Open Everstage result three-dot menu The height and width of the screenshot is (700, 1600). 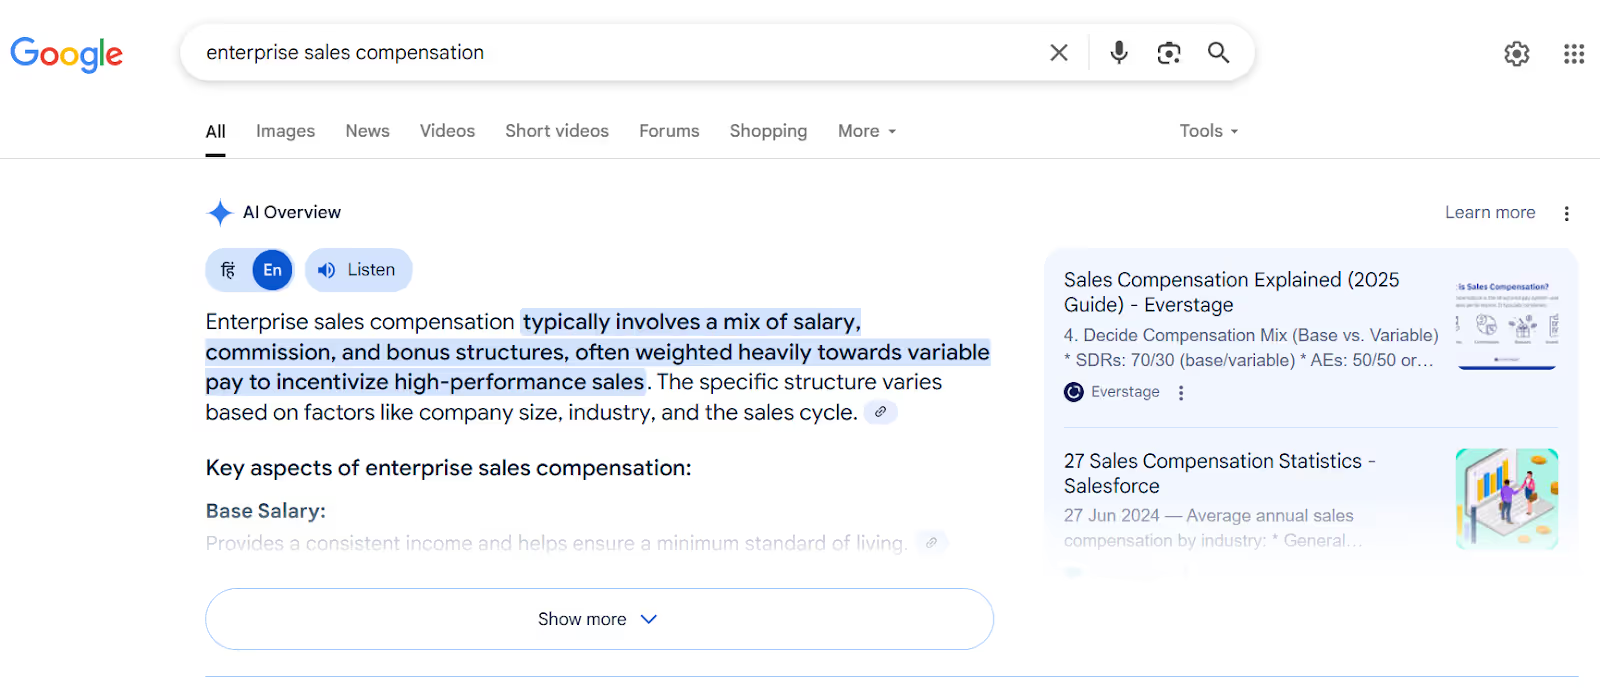1181,393
